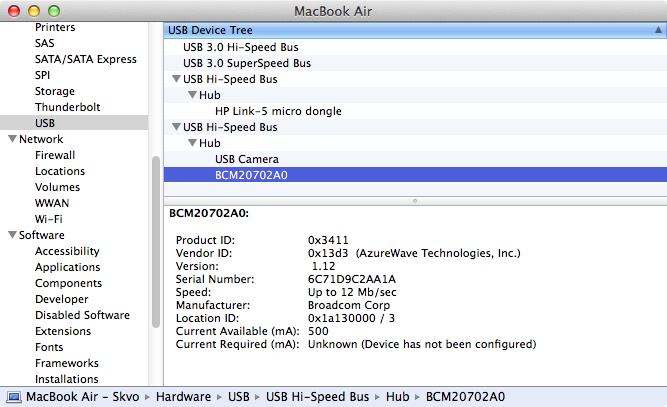Open Disabled Software in the sidebar

tap(82, 315)
